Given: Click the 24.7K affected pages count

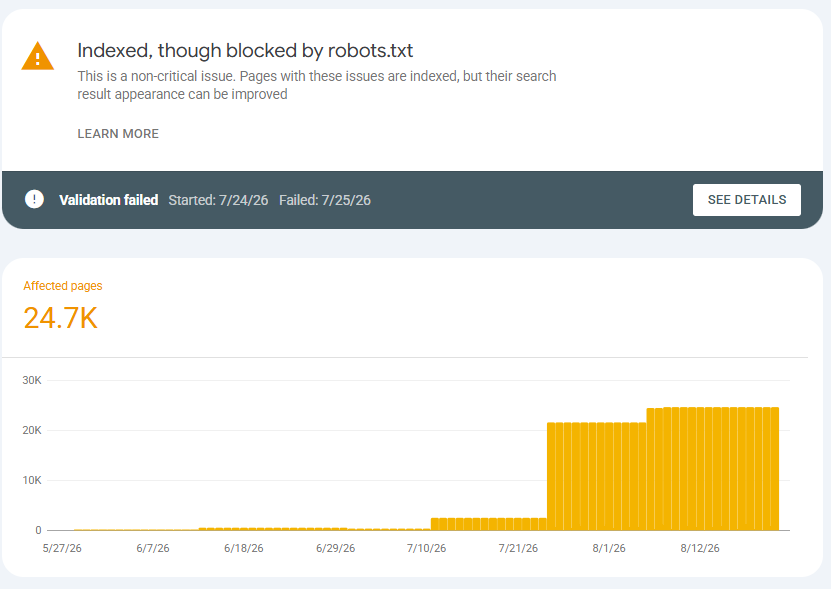Looking at the screenshot, I should pyautogui.click(x=60, y=318).
